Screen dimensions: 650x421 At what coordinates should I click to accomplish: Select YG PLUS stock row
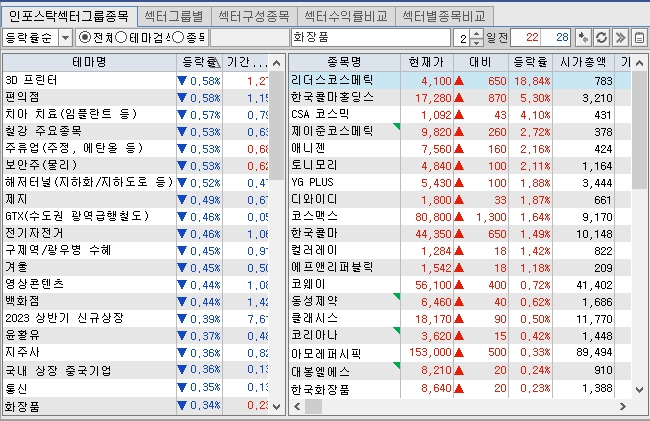click(x=460, y=182)
